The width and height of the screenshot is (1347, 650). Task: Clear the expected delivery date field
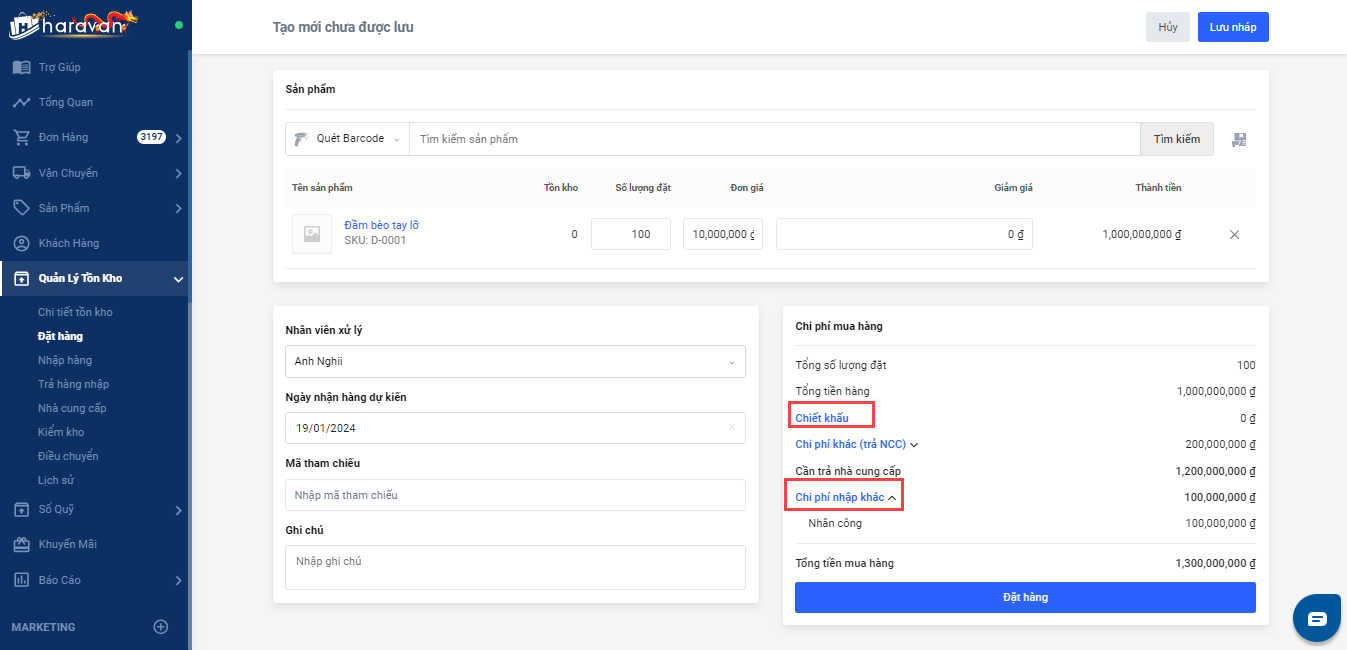tap(731, 428)
